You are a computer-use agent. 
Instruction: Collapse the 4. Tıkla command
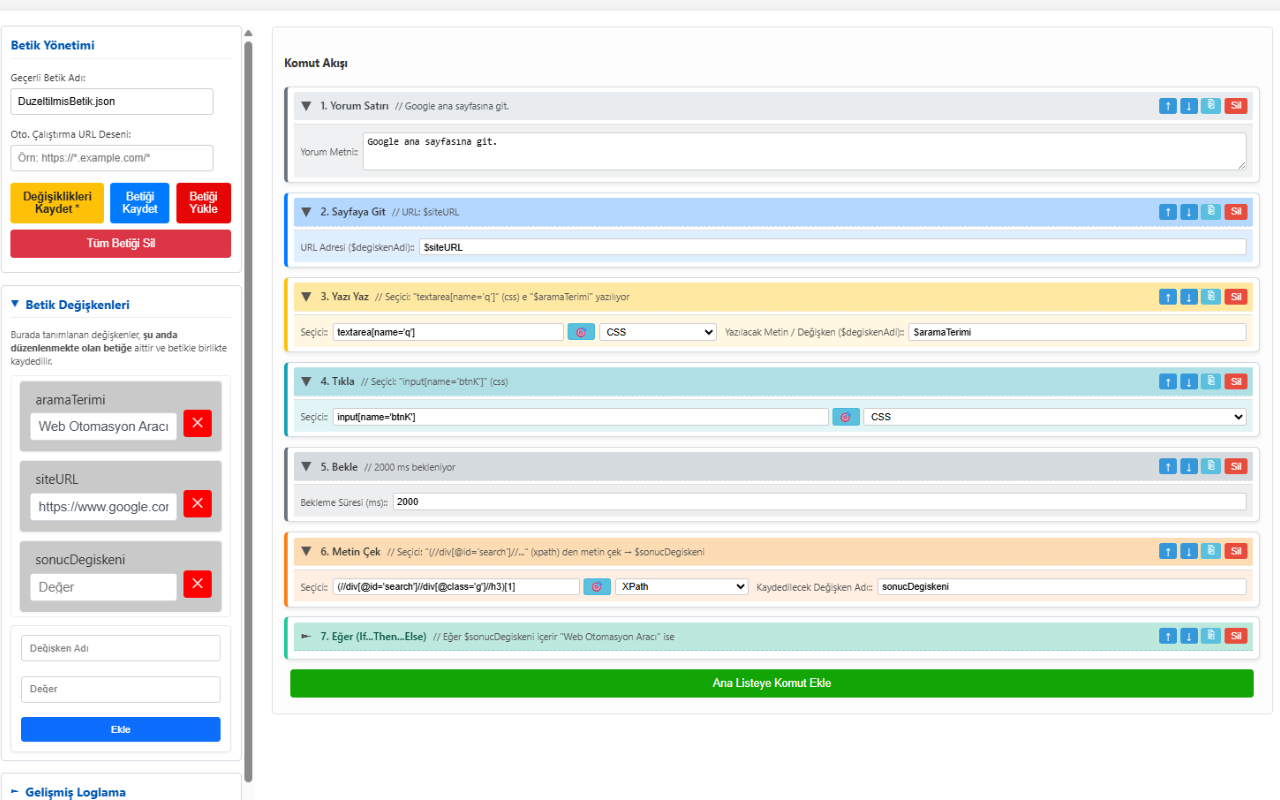(x=307, y=382)
